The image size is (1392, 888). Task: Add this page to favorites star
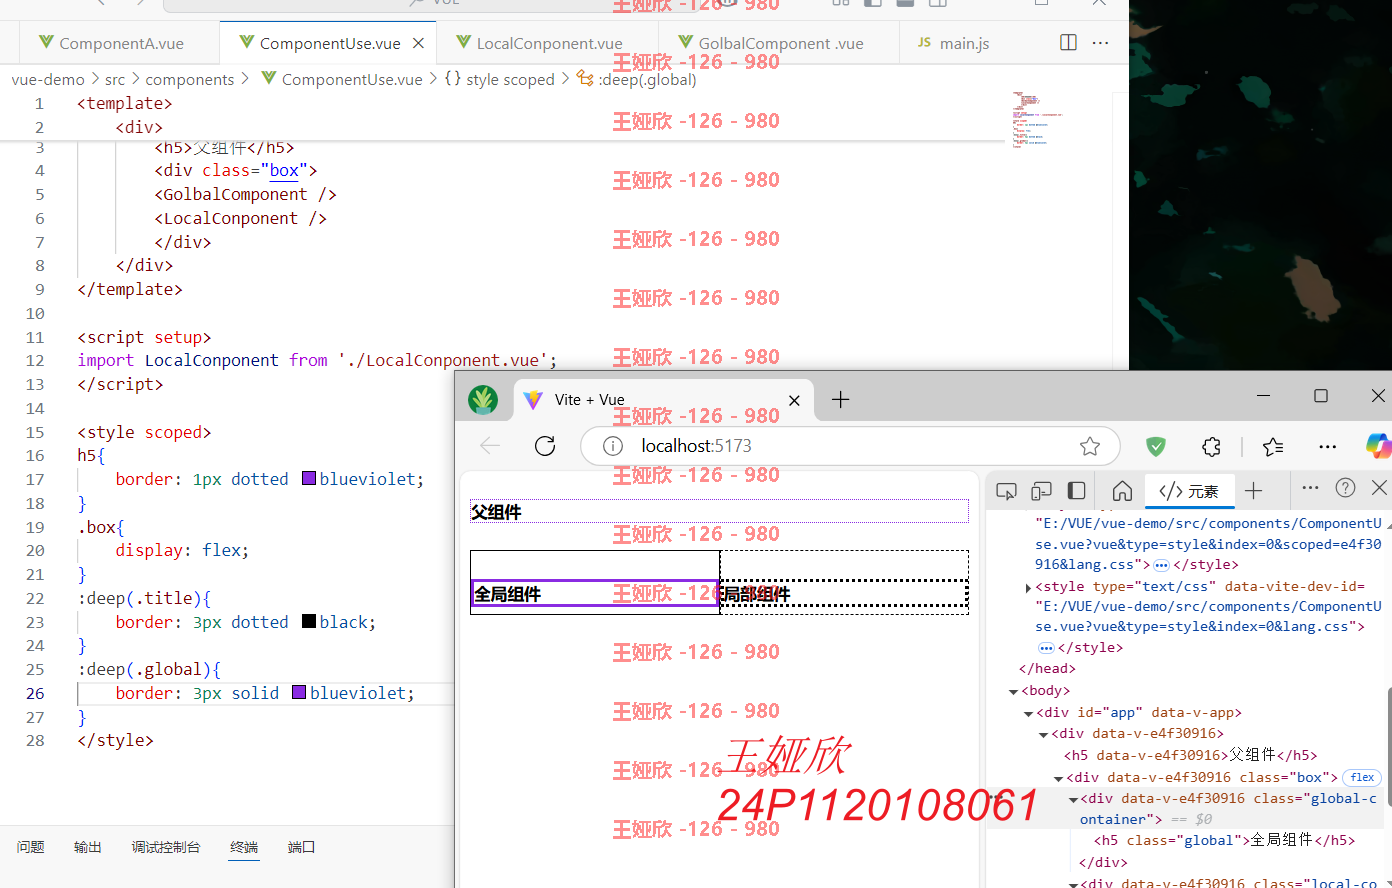pyautogui.click(x=1090, y=446)
